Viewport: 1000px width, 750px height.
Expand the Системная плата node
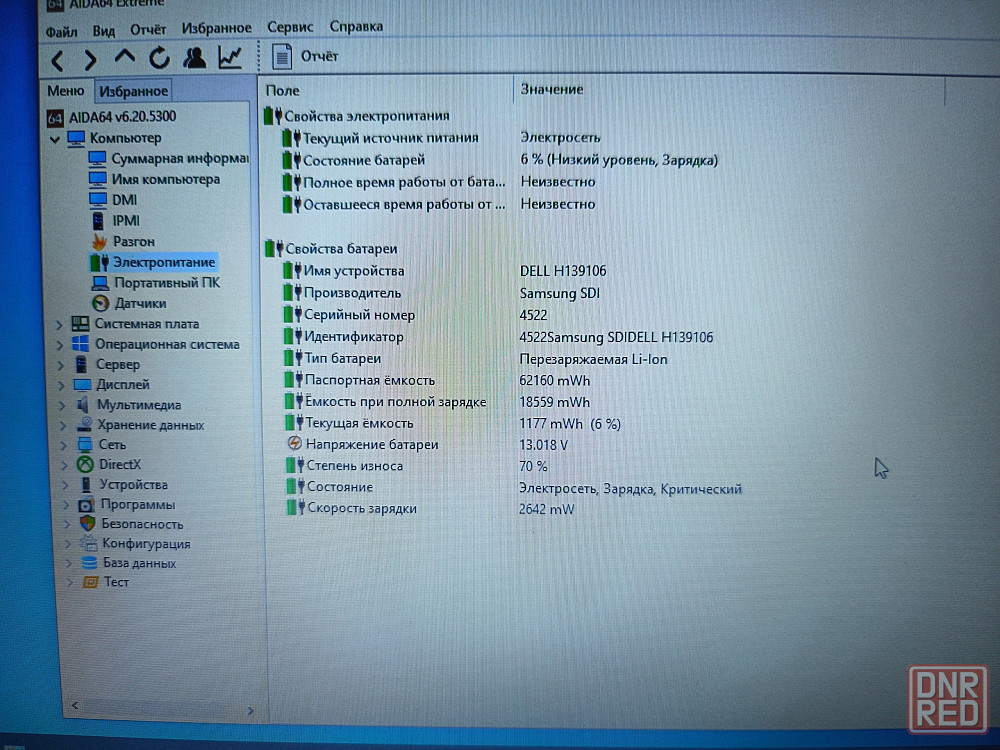click(x=59, y=325)
